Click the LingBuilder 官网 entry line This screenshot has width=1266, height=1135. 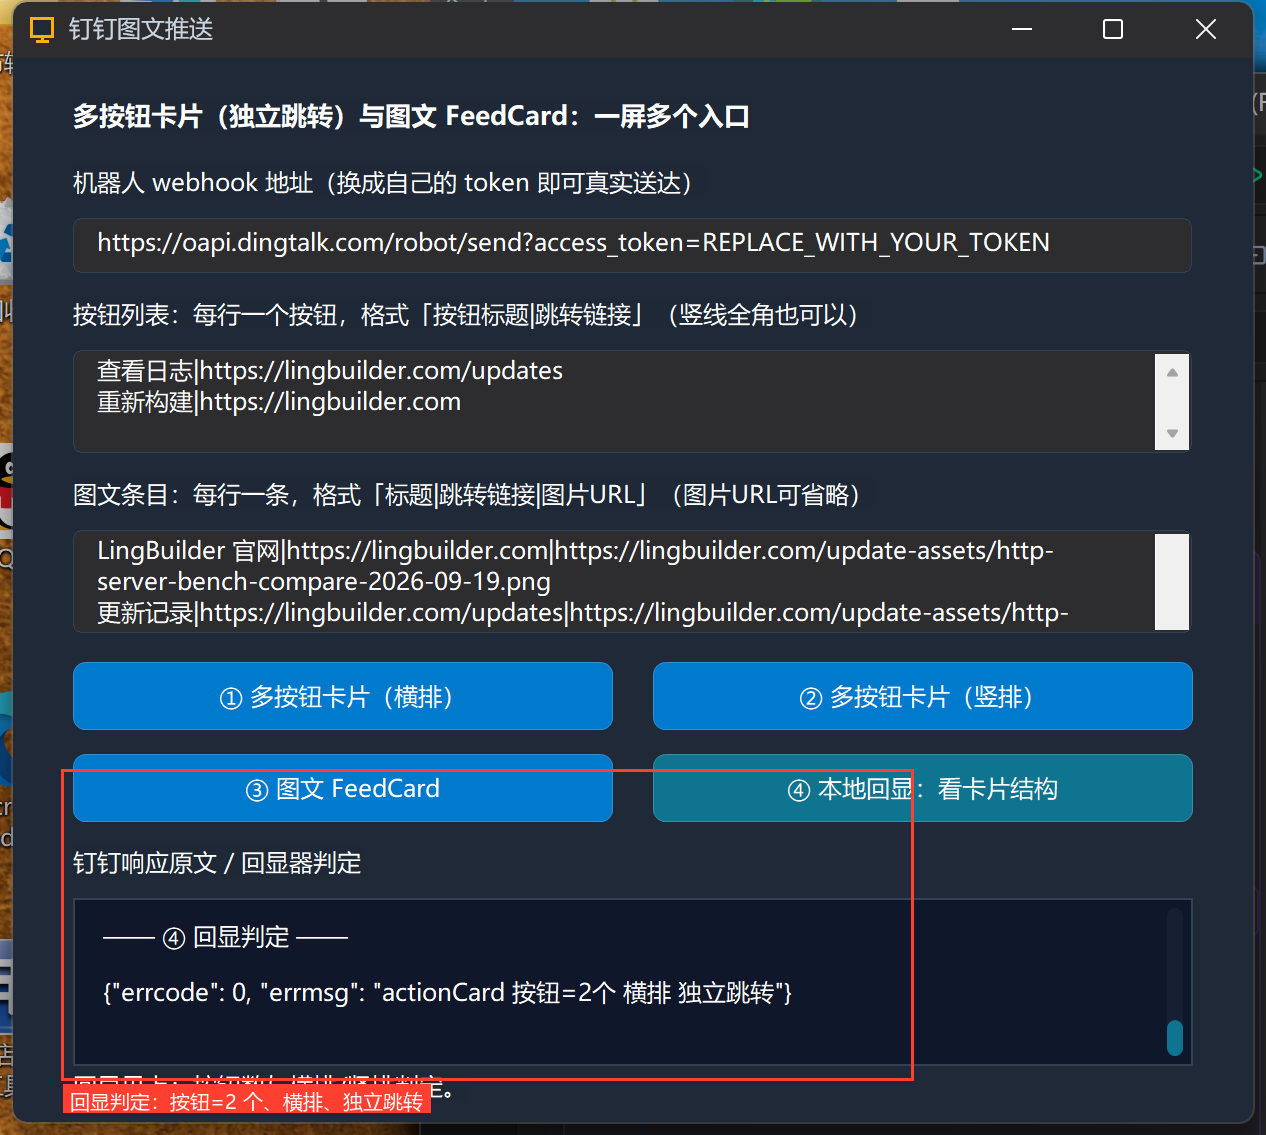[x=575, y=566]
